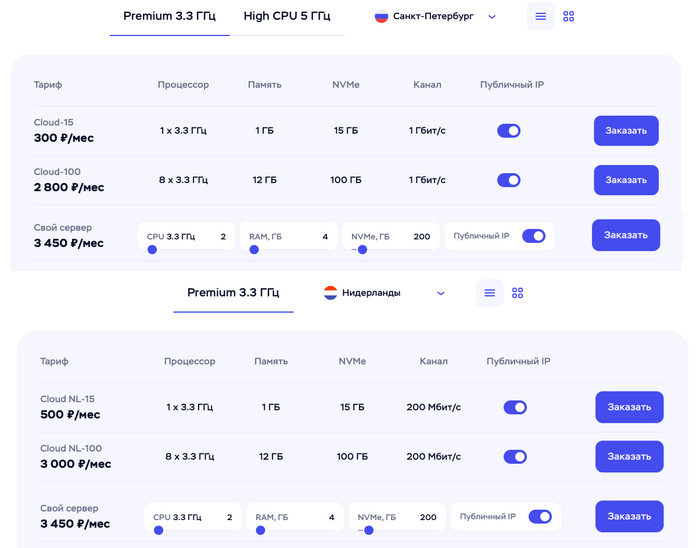
Task: Expand the Санкт-Петербург location dropdown
Action: 492,17
